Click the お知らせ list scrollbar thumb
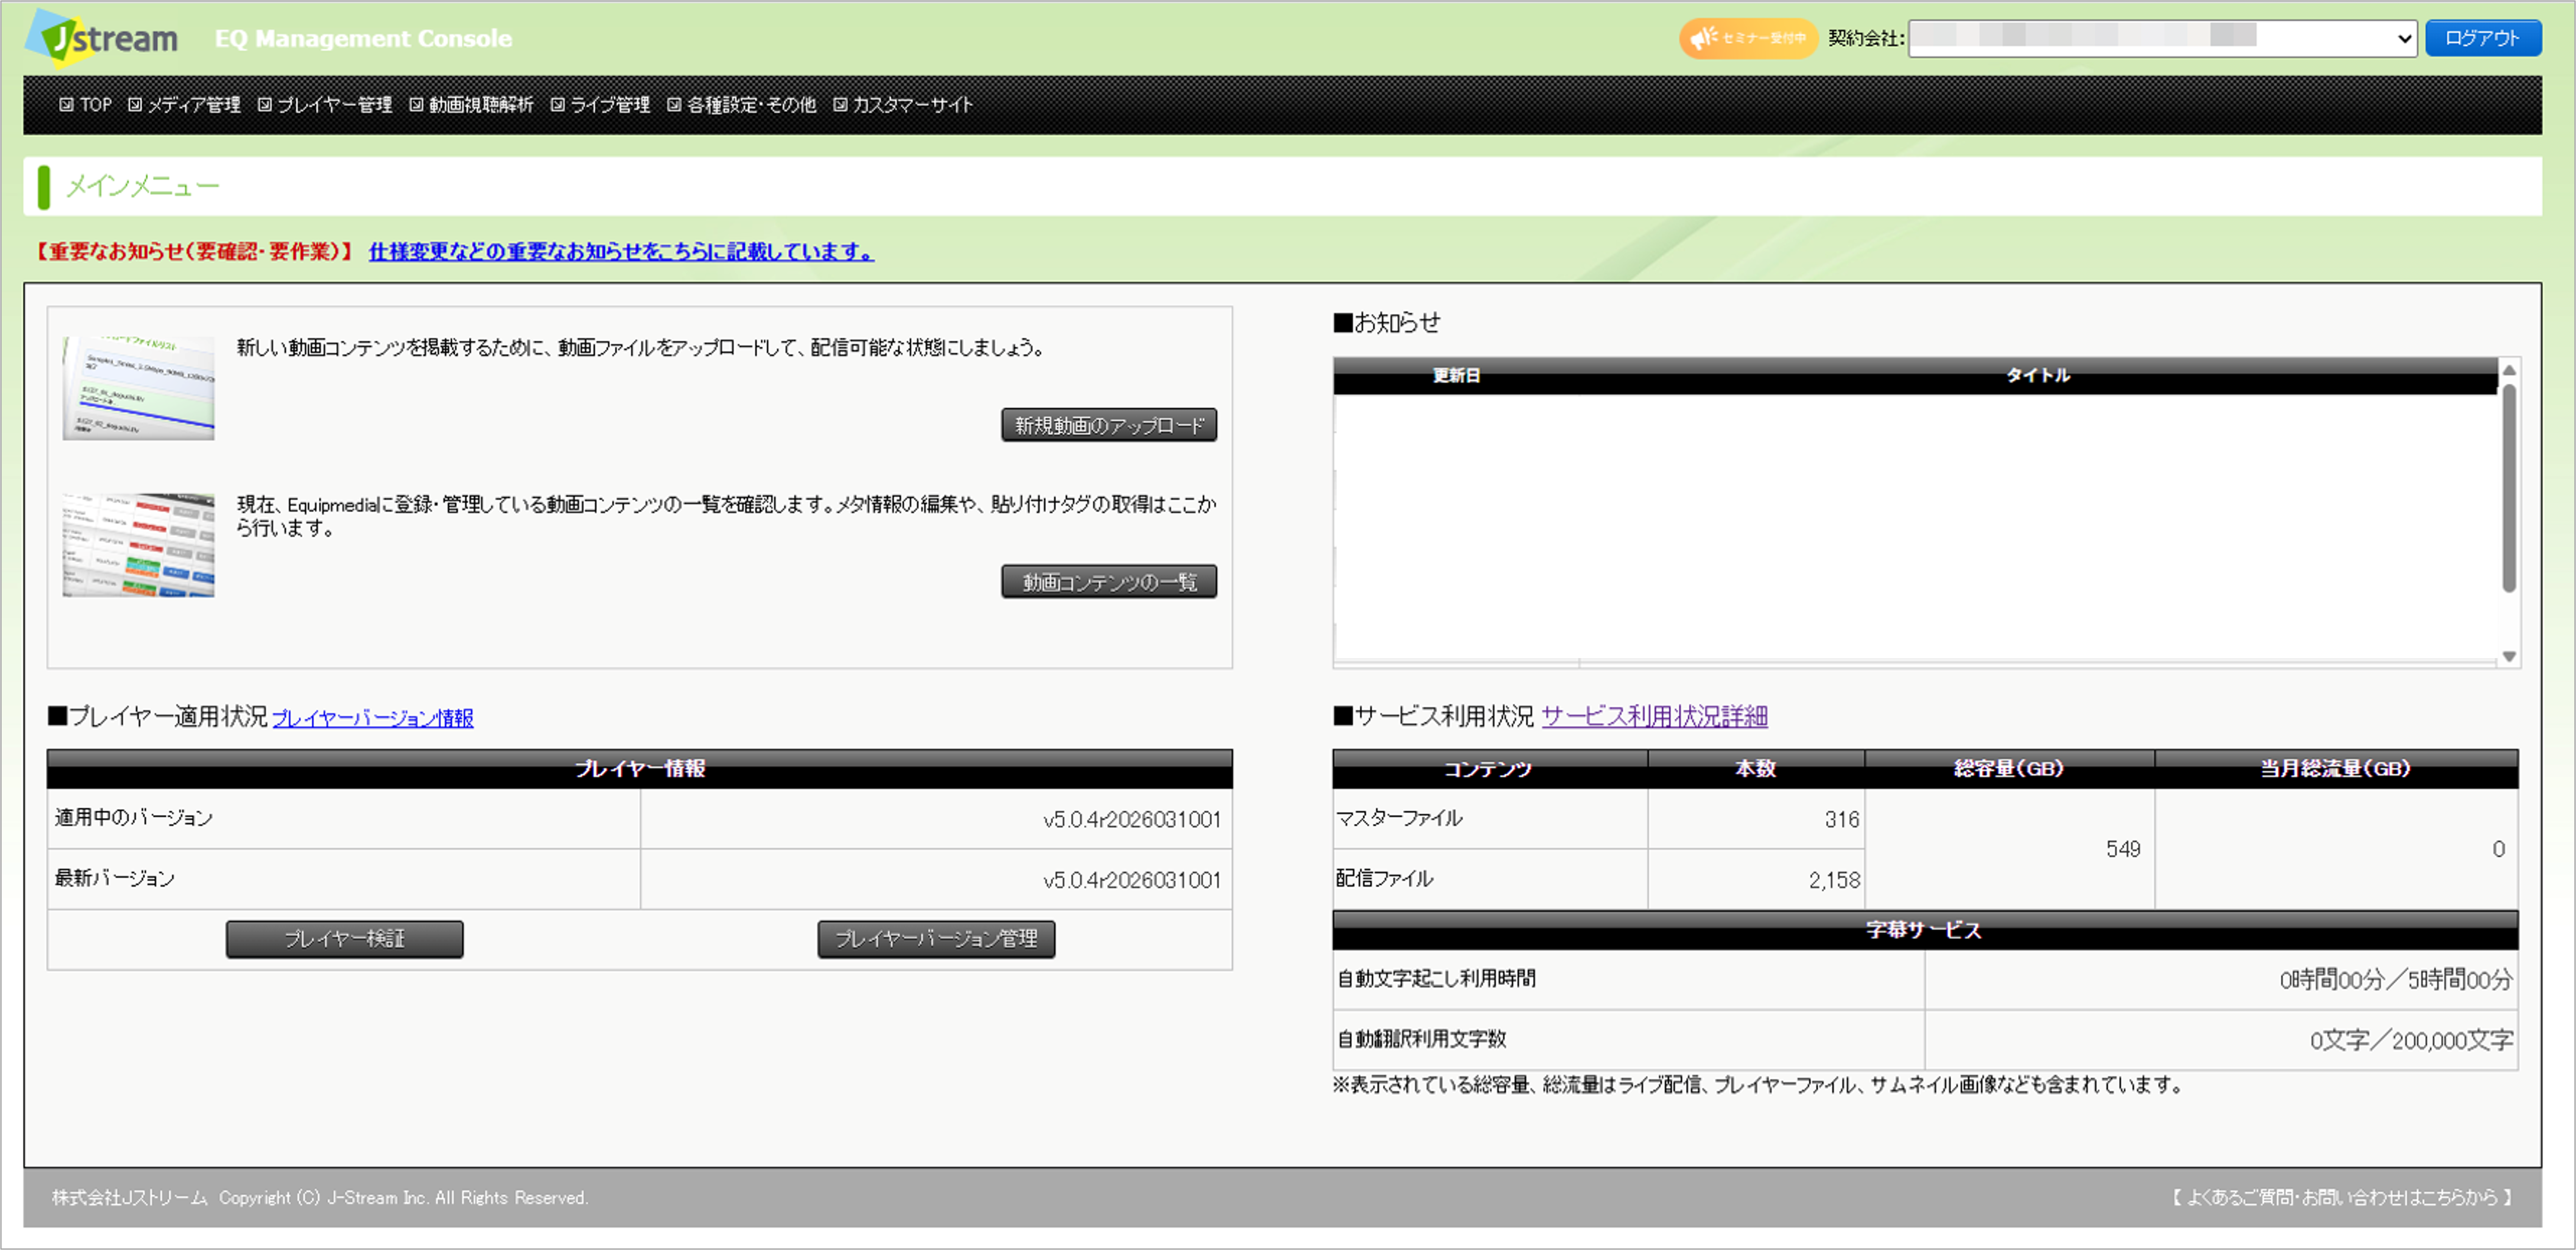Viewport: 2576px width, 1250px height. click(x=2509, y=488)
